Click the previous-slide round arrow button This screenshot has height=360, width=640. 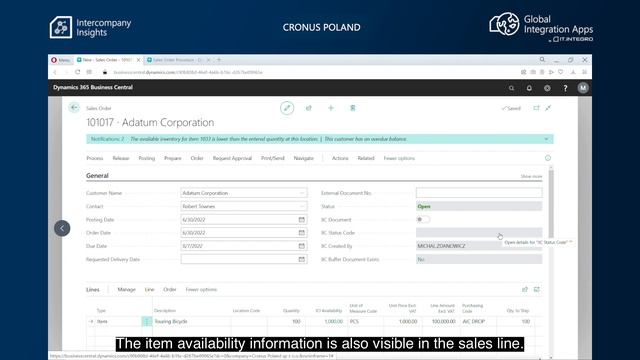coord(62,228)
